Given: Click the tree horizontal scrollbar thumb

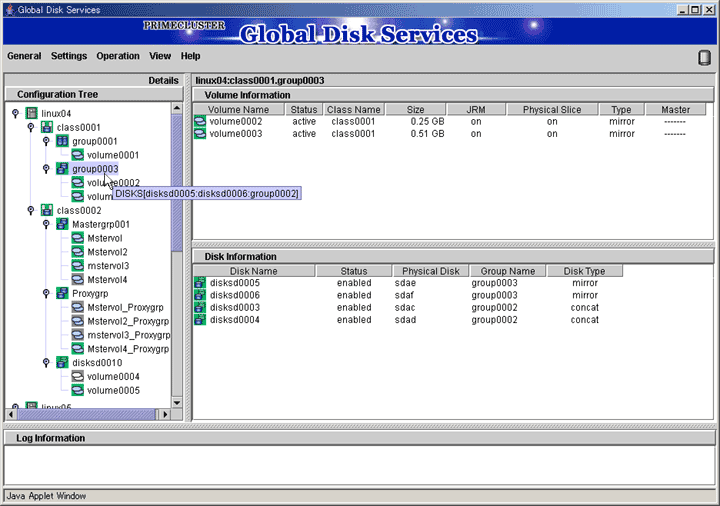Looking at the screenshot, I should coord(87,414).
